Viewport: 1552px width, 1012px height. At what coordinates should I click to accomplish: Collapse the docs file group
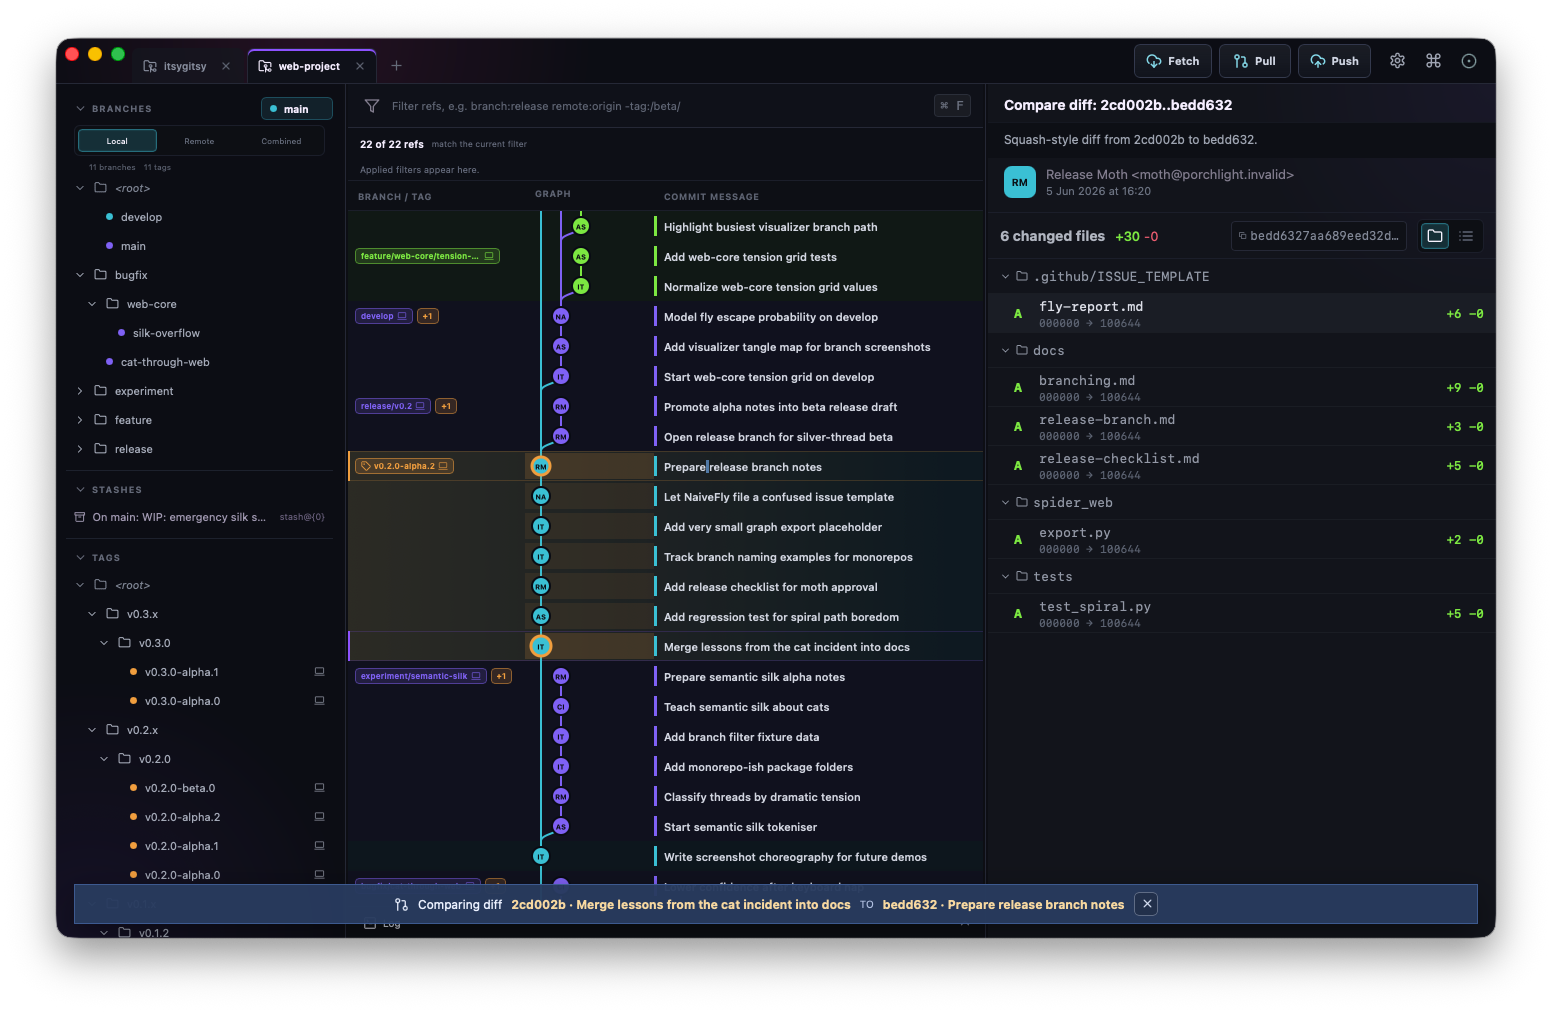[1005, 351]
